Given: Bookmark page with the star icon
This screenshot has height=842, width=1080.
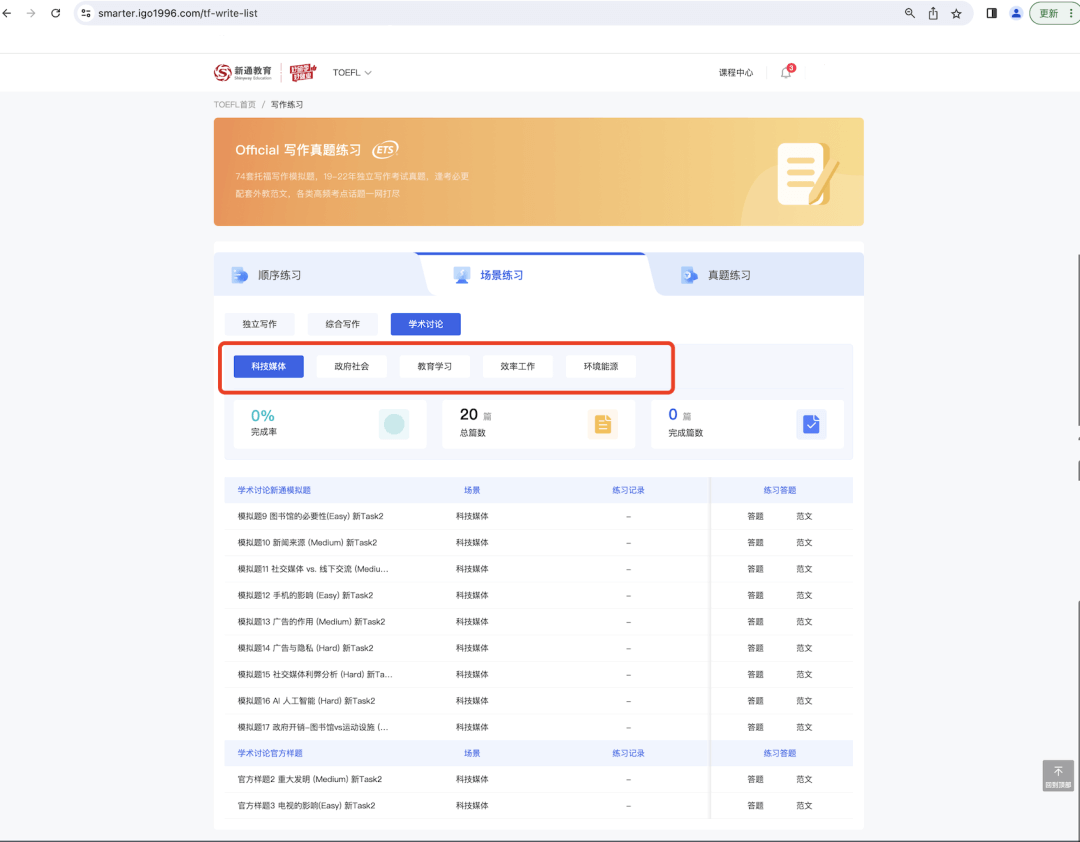Looking at the screenshot, I should click(956, 13).
